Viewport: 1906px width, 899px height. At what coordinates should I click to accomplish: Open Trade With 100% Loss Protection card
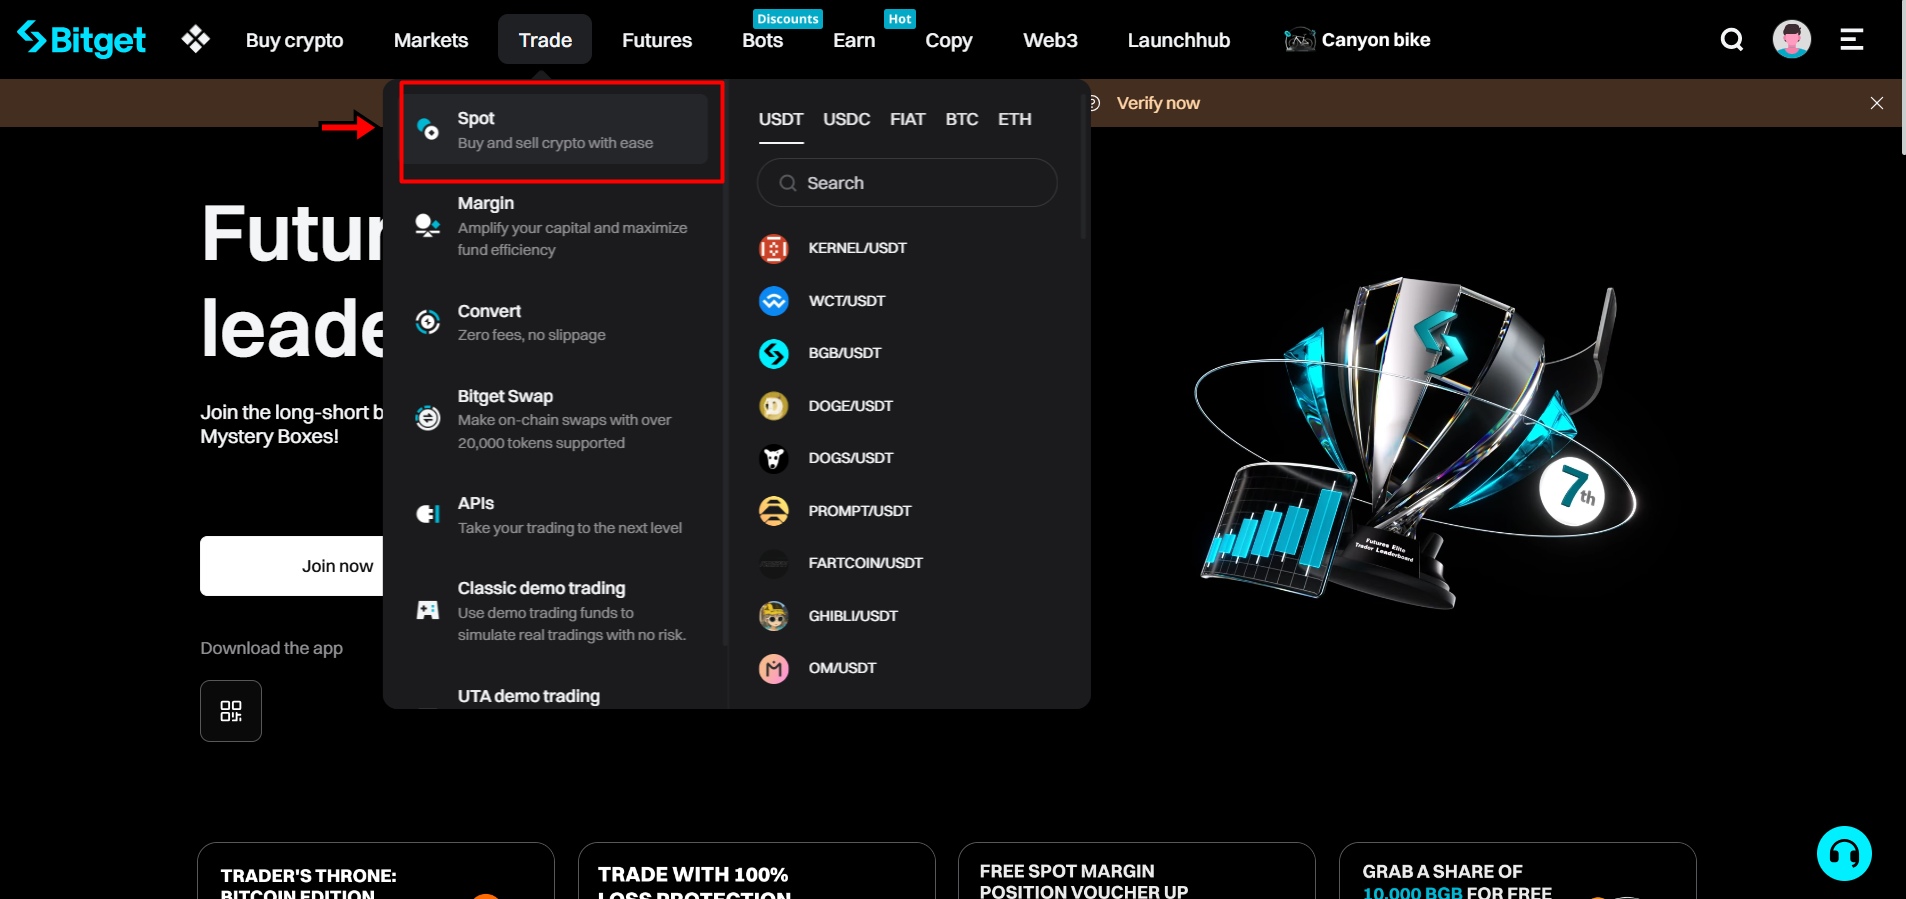757,871
